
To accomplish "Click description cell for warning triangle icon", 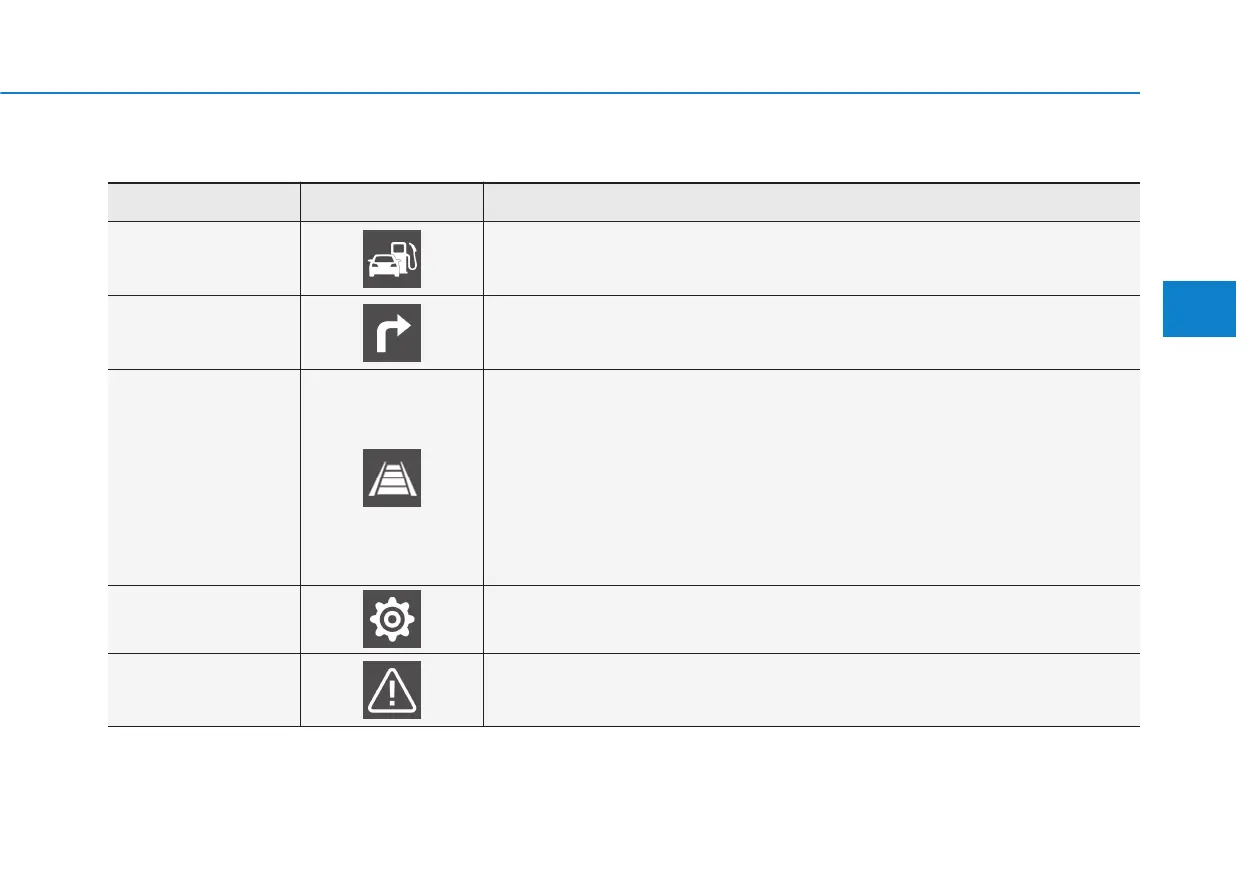I will click(x=811, y=689).
